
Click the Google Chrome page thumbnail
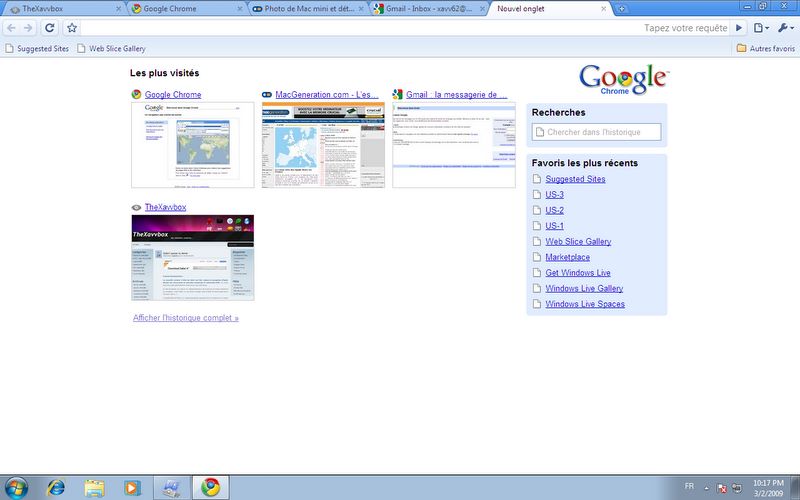tap(193, 145)
